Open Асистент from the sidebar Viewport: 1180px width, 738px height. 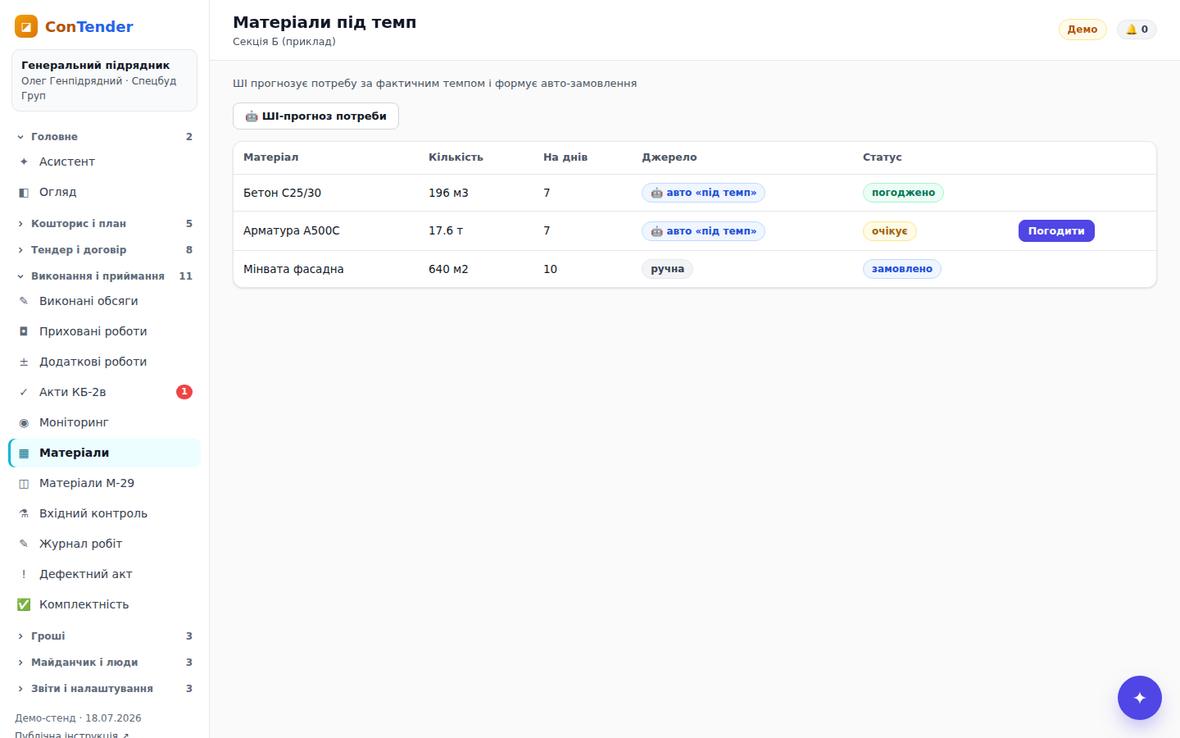click(x=105, y=162)
